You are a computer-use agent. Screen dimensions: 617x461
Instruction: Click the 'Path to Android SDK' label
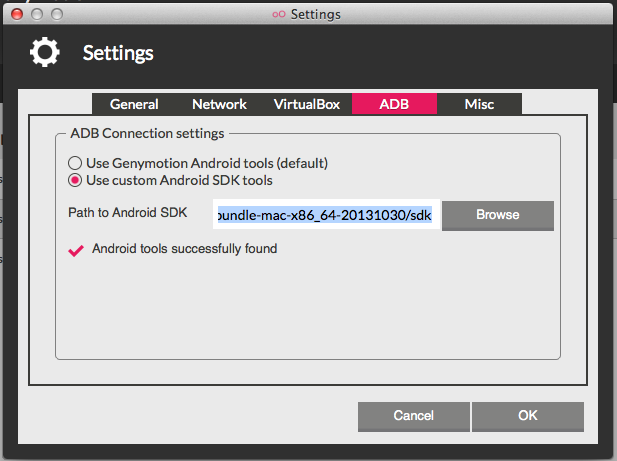[127, 212]
